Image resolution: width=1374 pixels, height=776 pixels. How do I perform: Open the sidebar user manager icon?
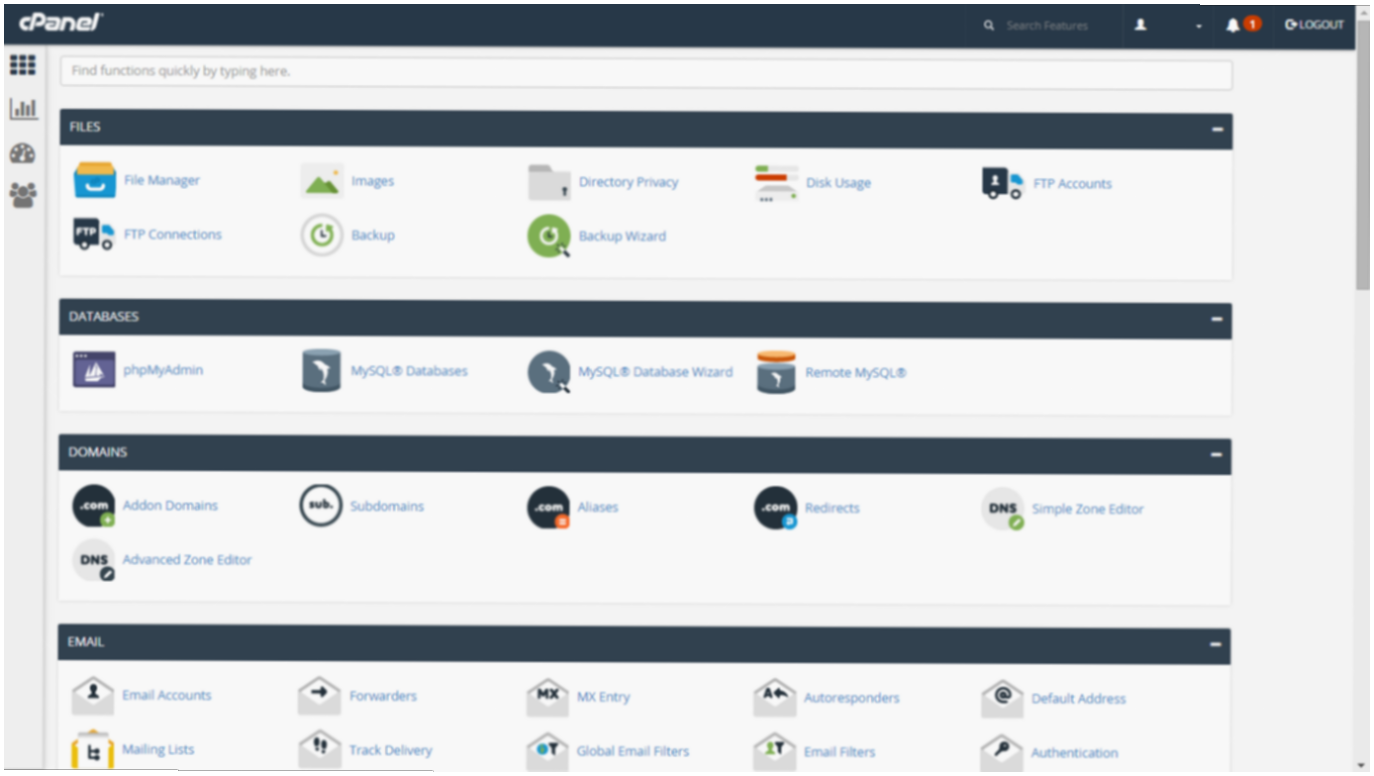pyautogui.click(x=22, y=194)
